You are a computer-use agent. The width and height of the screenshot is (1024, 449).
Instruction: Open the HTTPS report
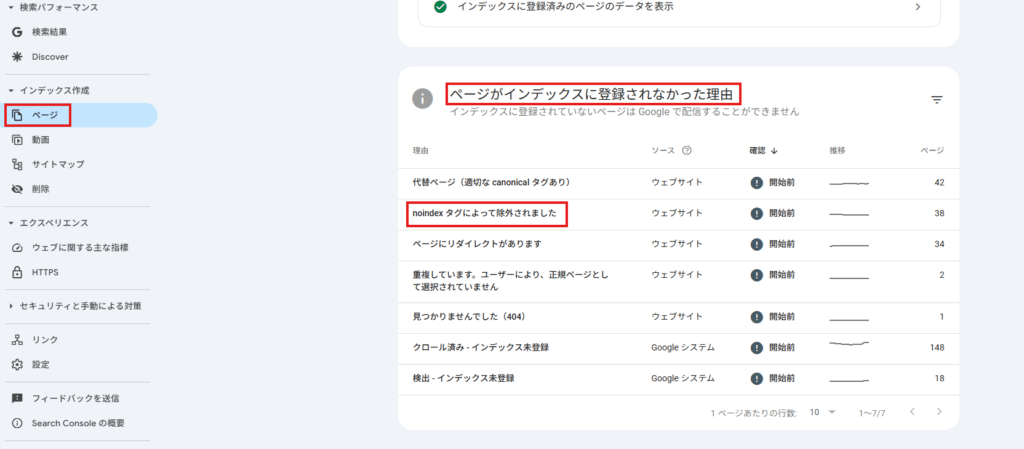[x=45, y=272]
